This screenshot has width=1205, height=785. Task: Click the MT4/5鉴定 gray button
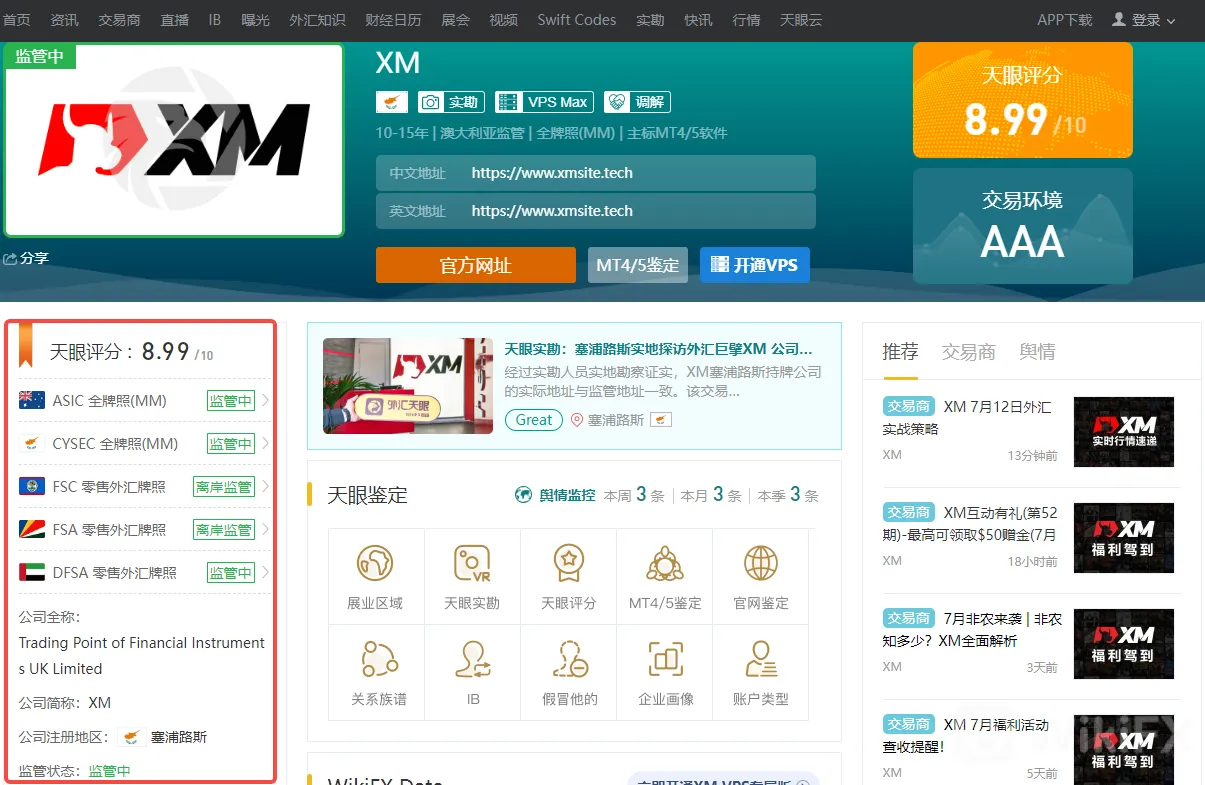(638, 265)
